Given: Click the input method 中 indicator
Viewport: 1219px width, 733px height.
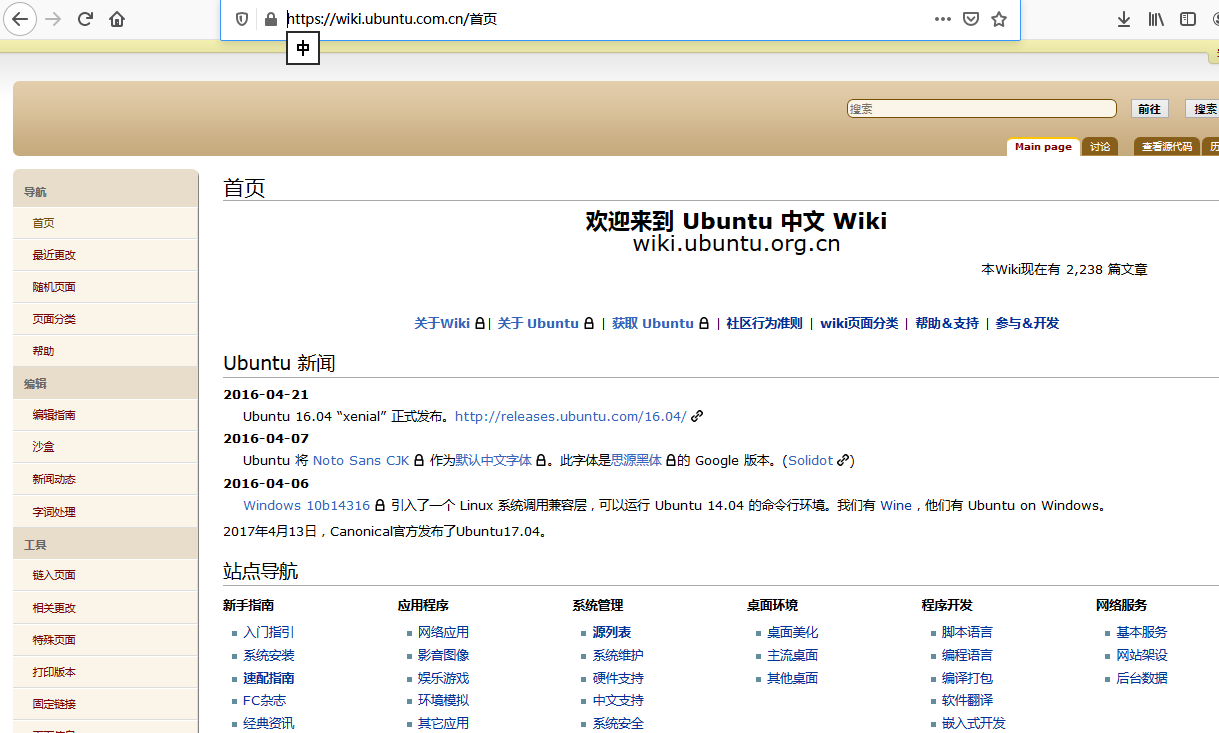Looking at the screenshot, I should 303,48.
